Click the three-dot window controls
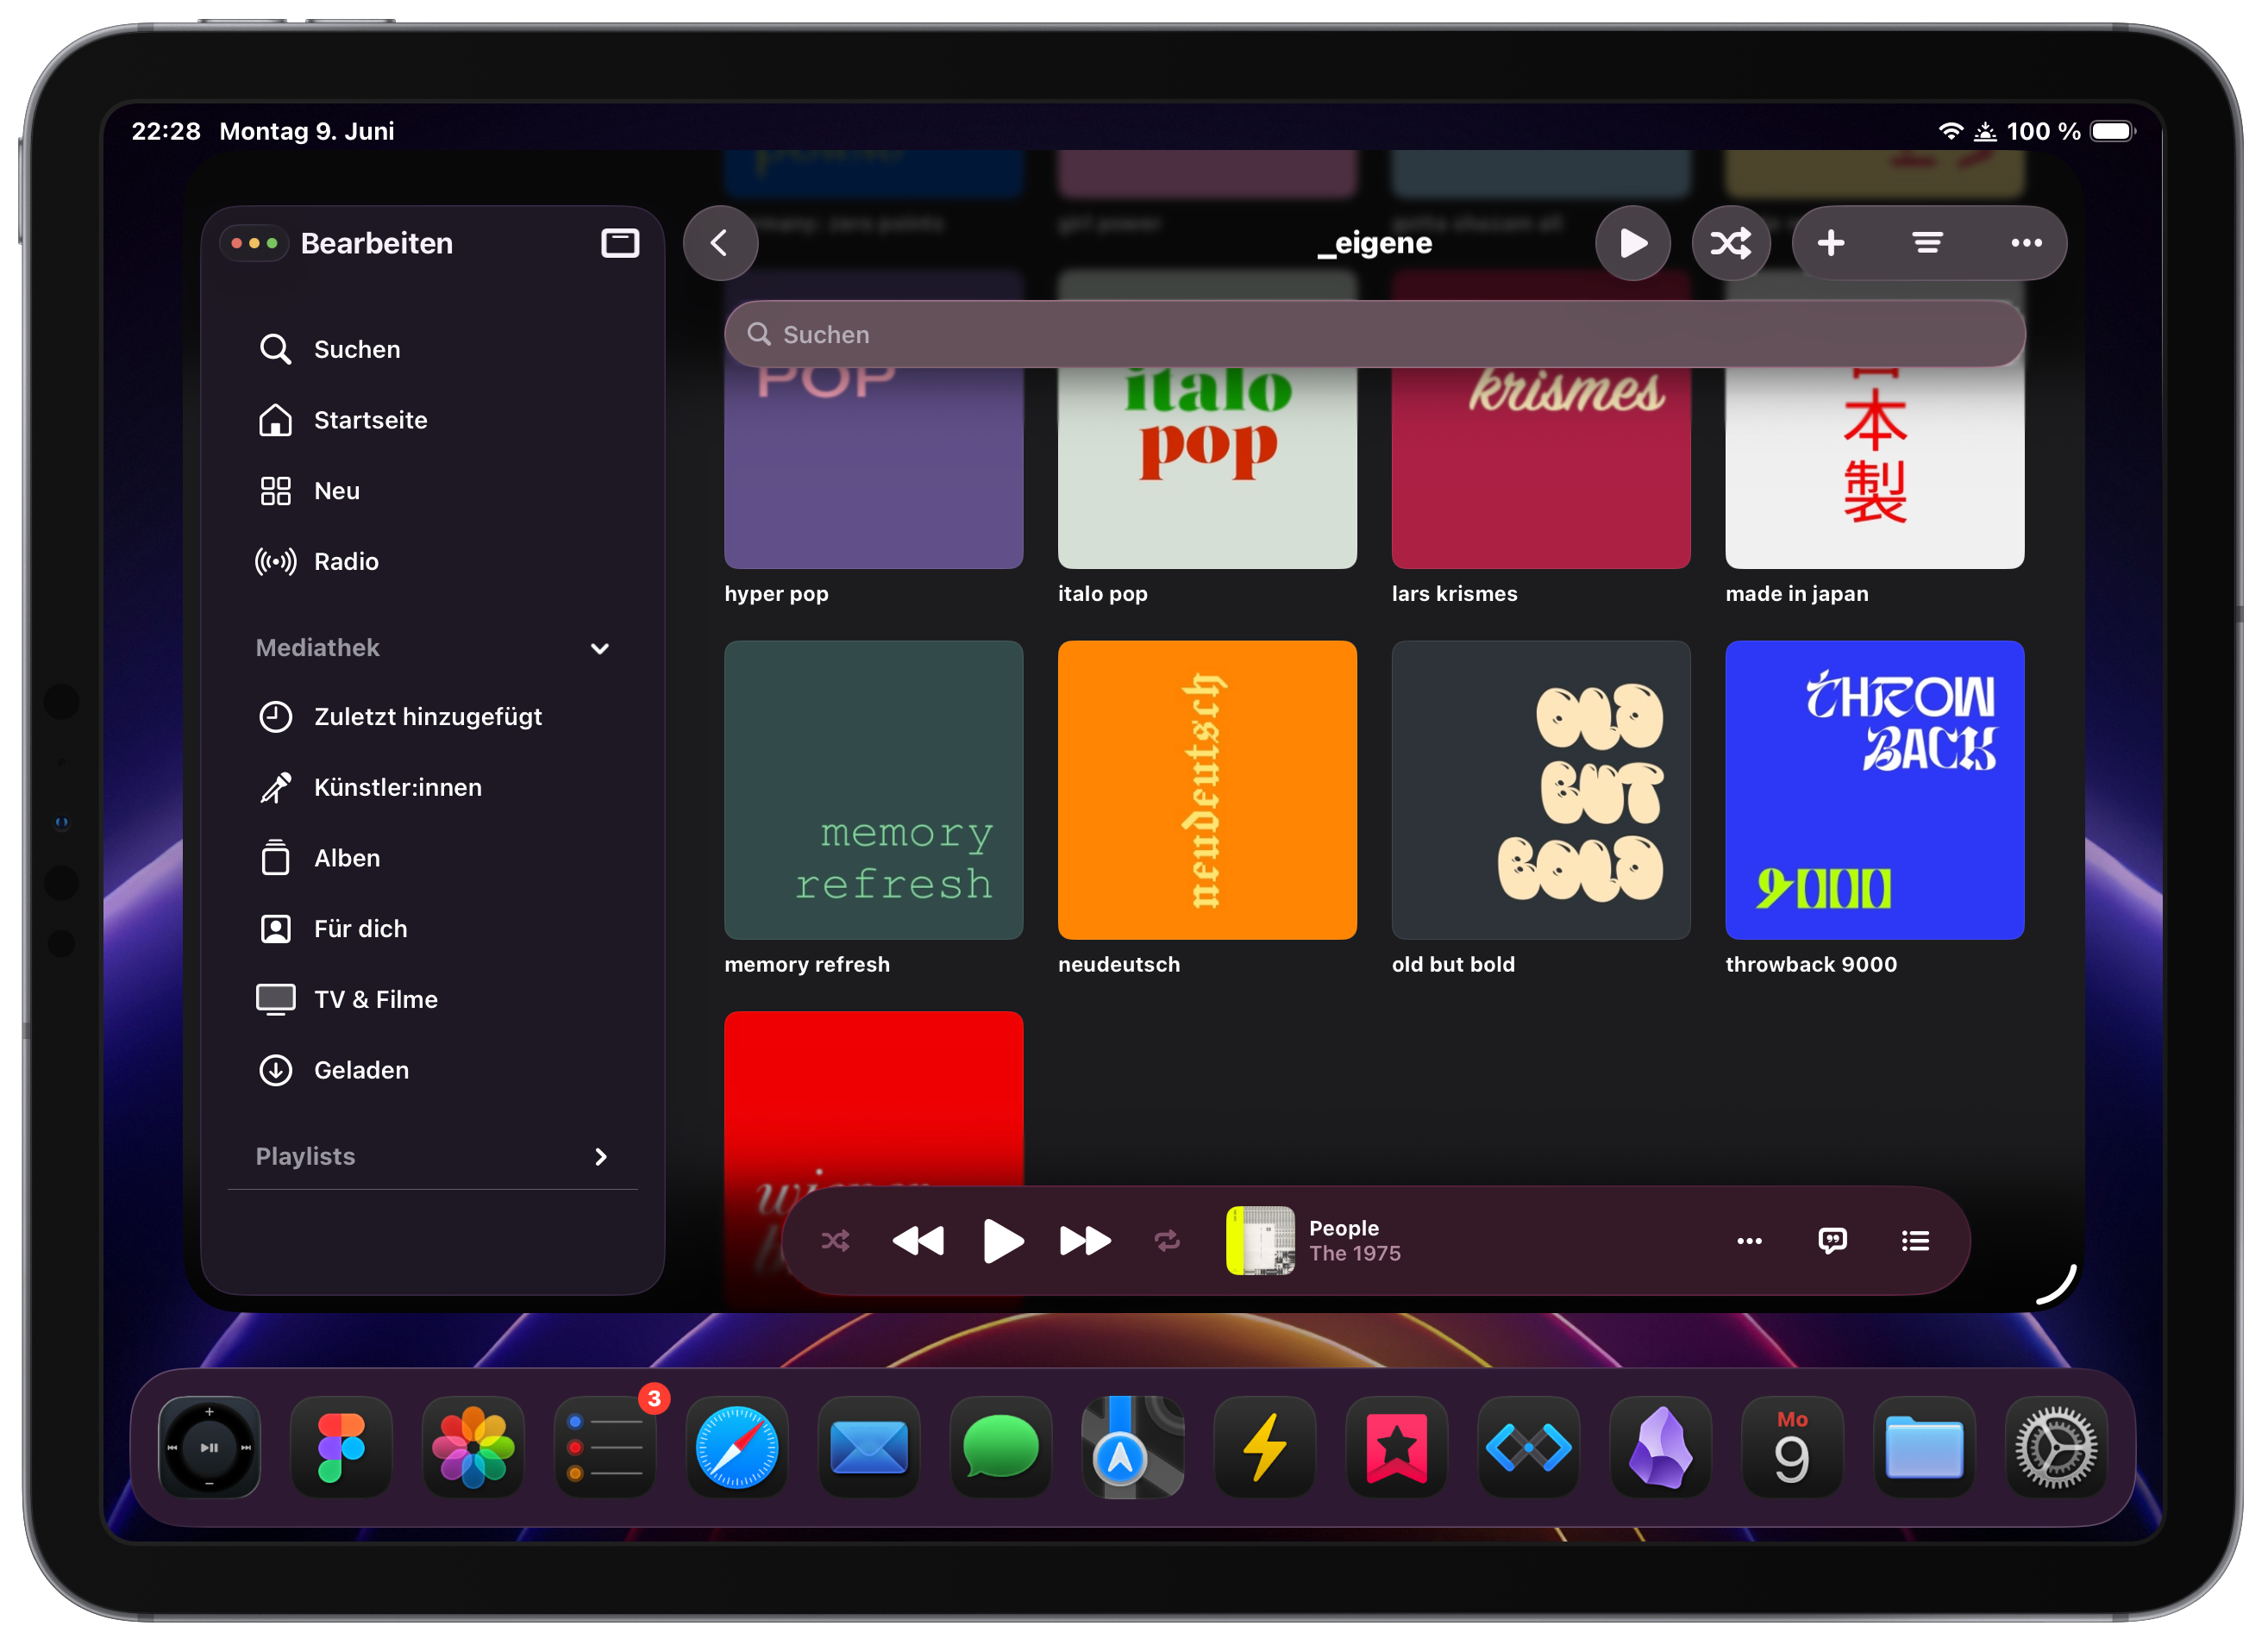 (254, 243)
